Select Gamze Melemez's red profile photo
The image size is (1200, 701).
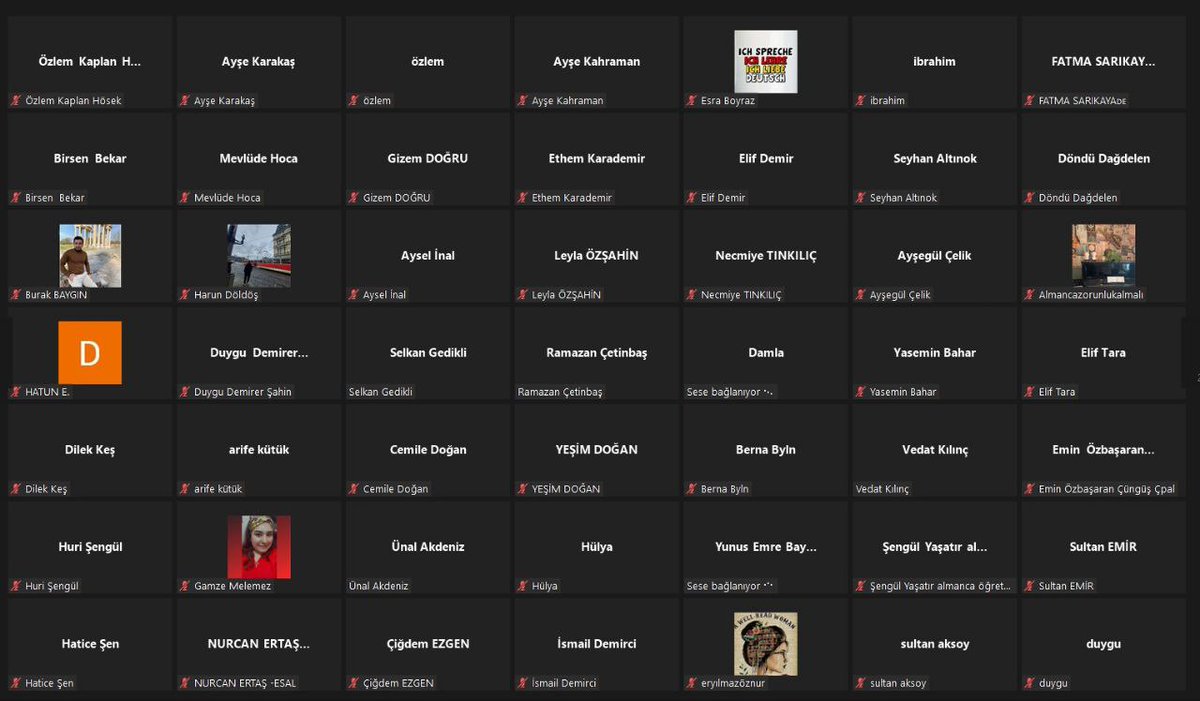pos(259,547)
